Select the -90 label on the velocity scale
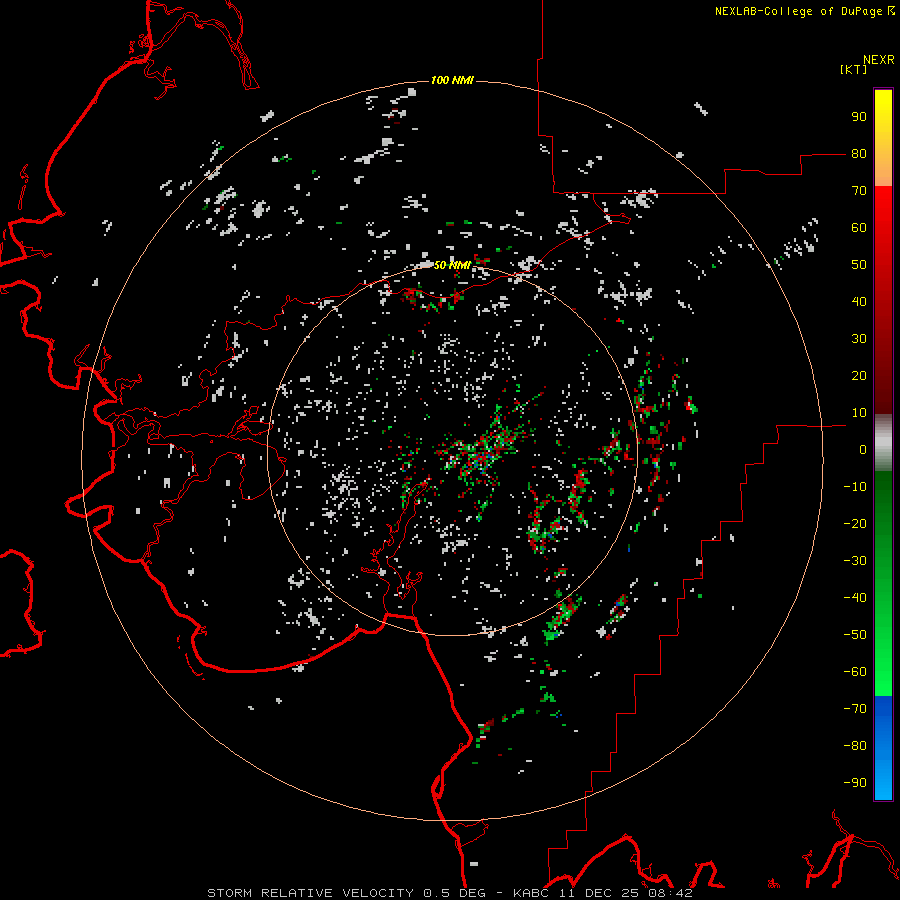Viewport: 900px width, 900px height. 855,783
